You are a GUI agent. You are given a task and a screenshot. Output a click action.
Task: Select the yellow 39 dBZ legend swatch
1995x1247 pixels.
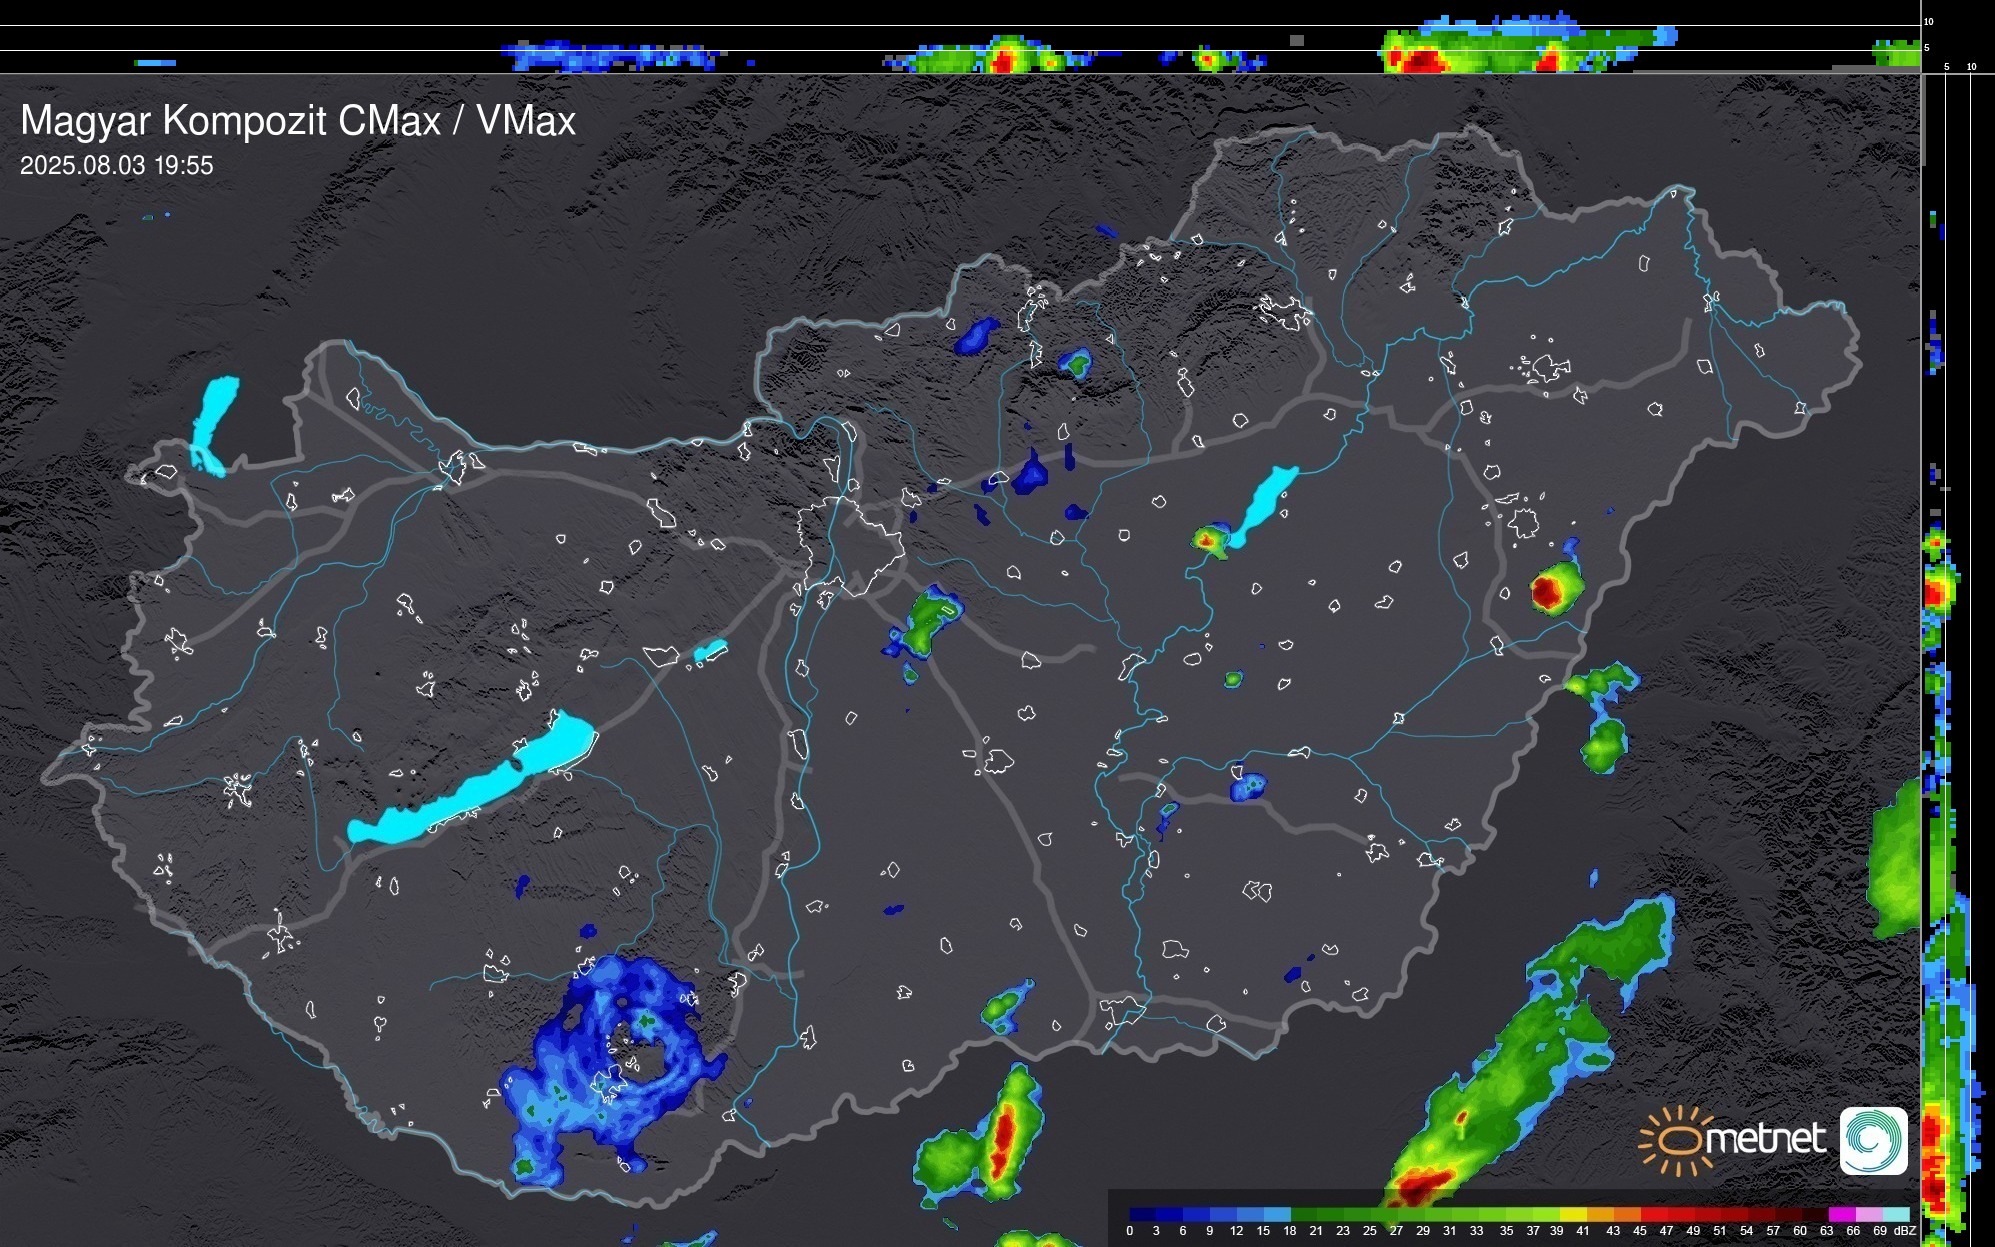click(1573, 1215)
